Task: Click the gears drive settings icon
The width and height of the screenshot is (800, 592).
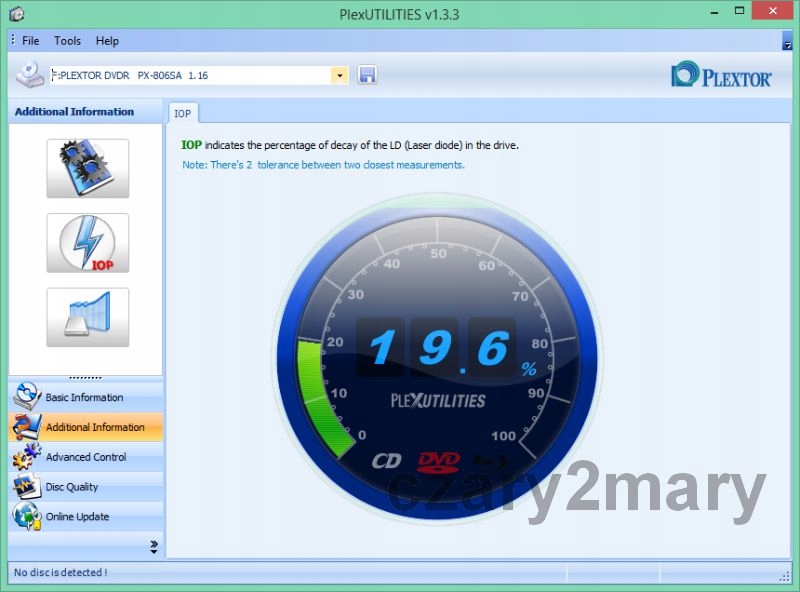Action: 87,168
